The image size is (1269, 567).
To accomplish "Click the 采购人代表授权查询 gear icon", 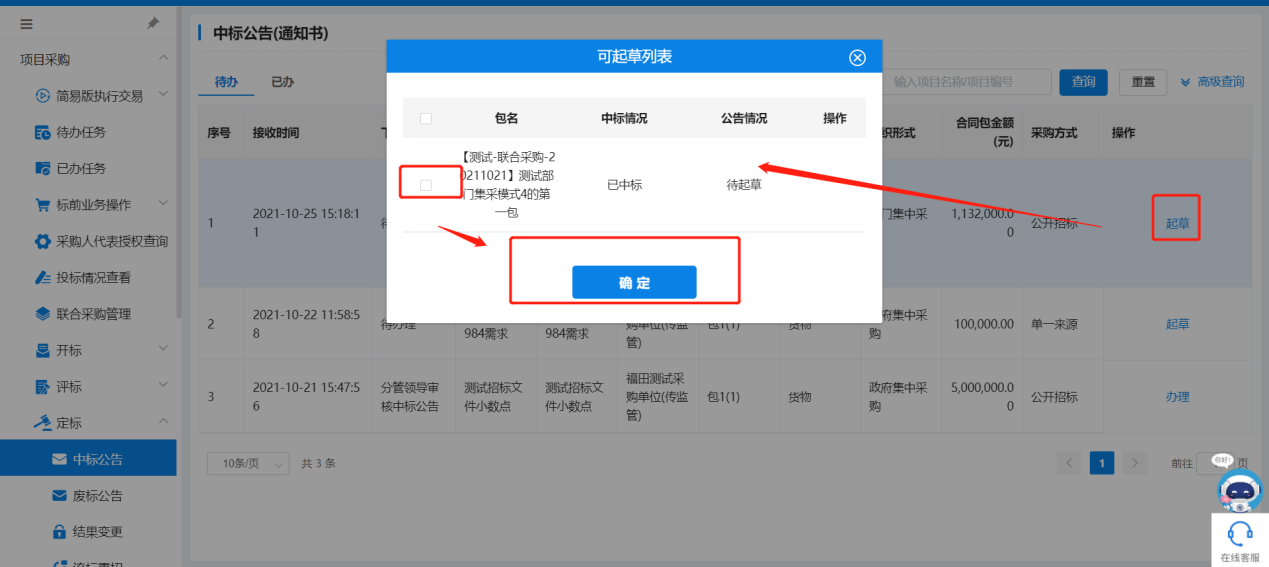I will point(43,241).
